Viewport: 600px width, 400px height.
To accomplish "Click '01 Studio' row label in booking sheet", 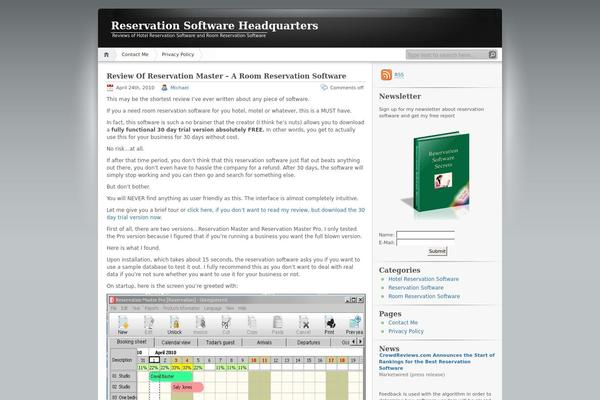I will [123, 376].
